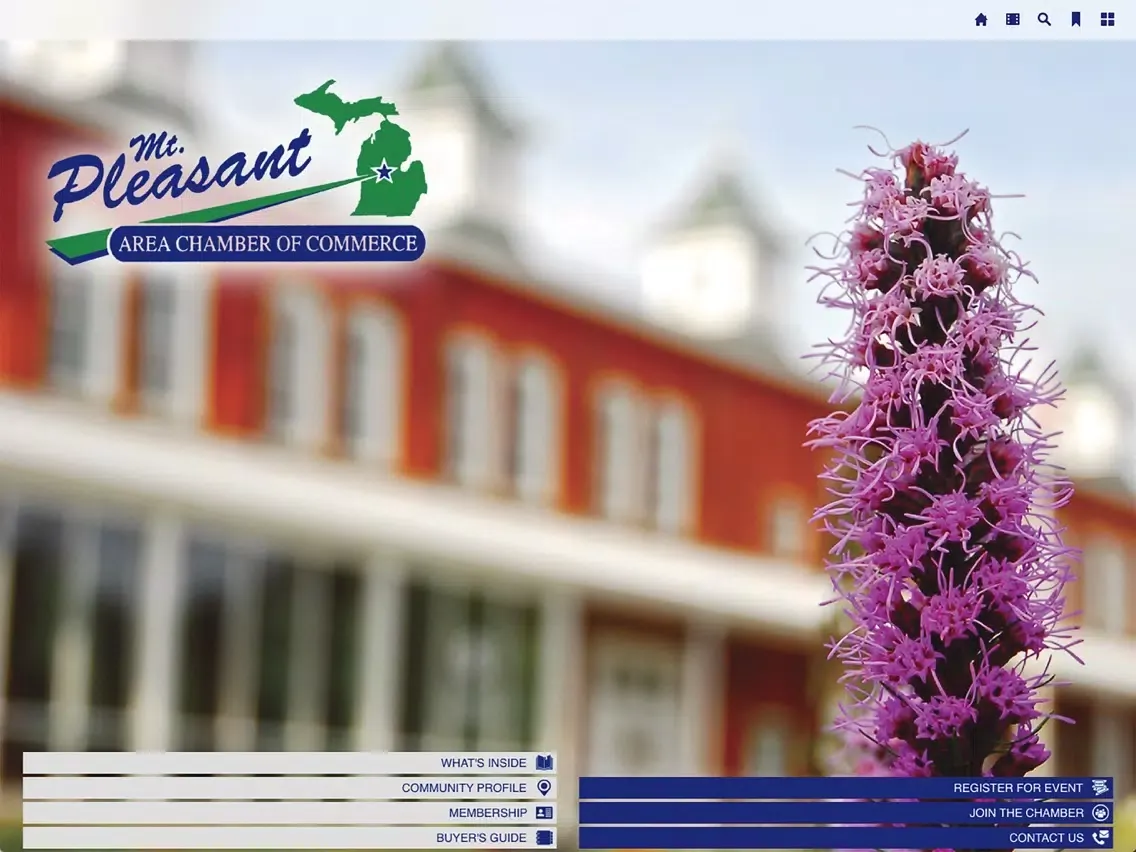Click the notebook icon beside Buyer's Guide
1136x852 pixels.
(x=544, y=838)
